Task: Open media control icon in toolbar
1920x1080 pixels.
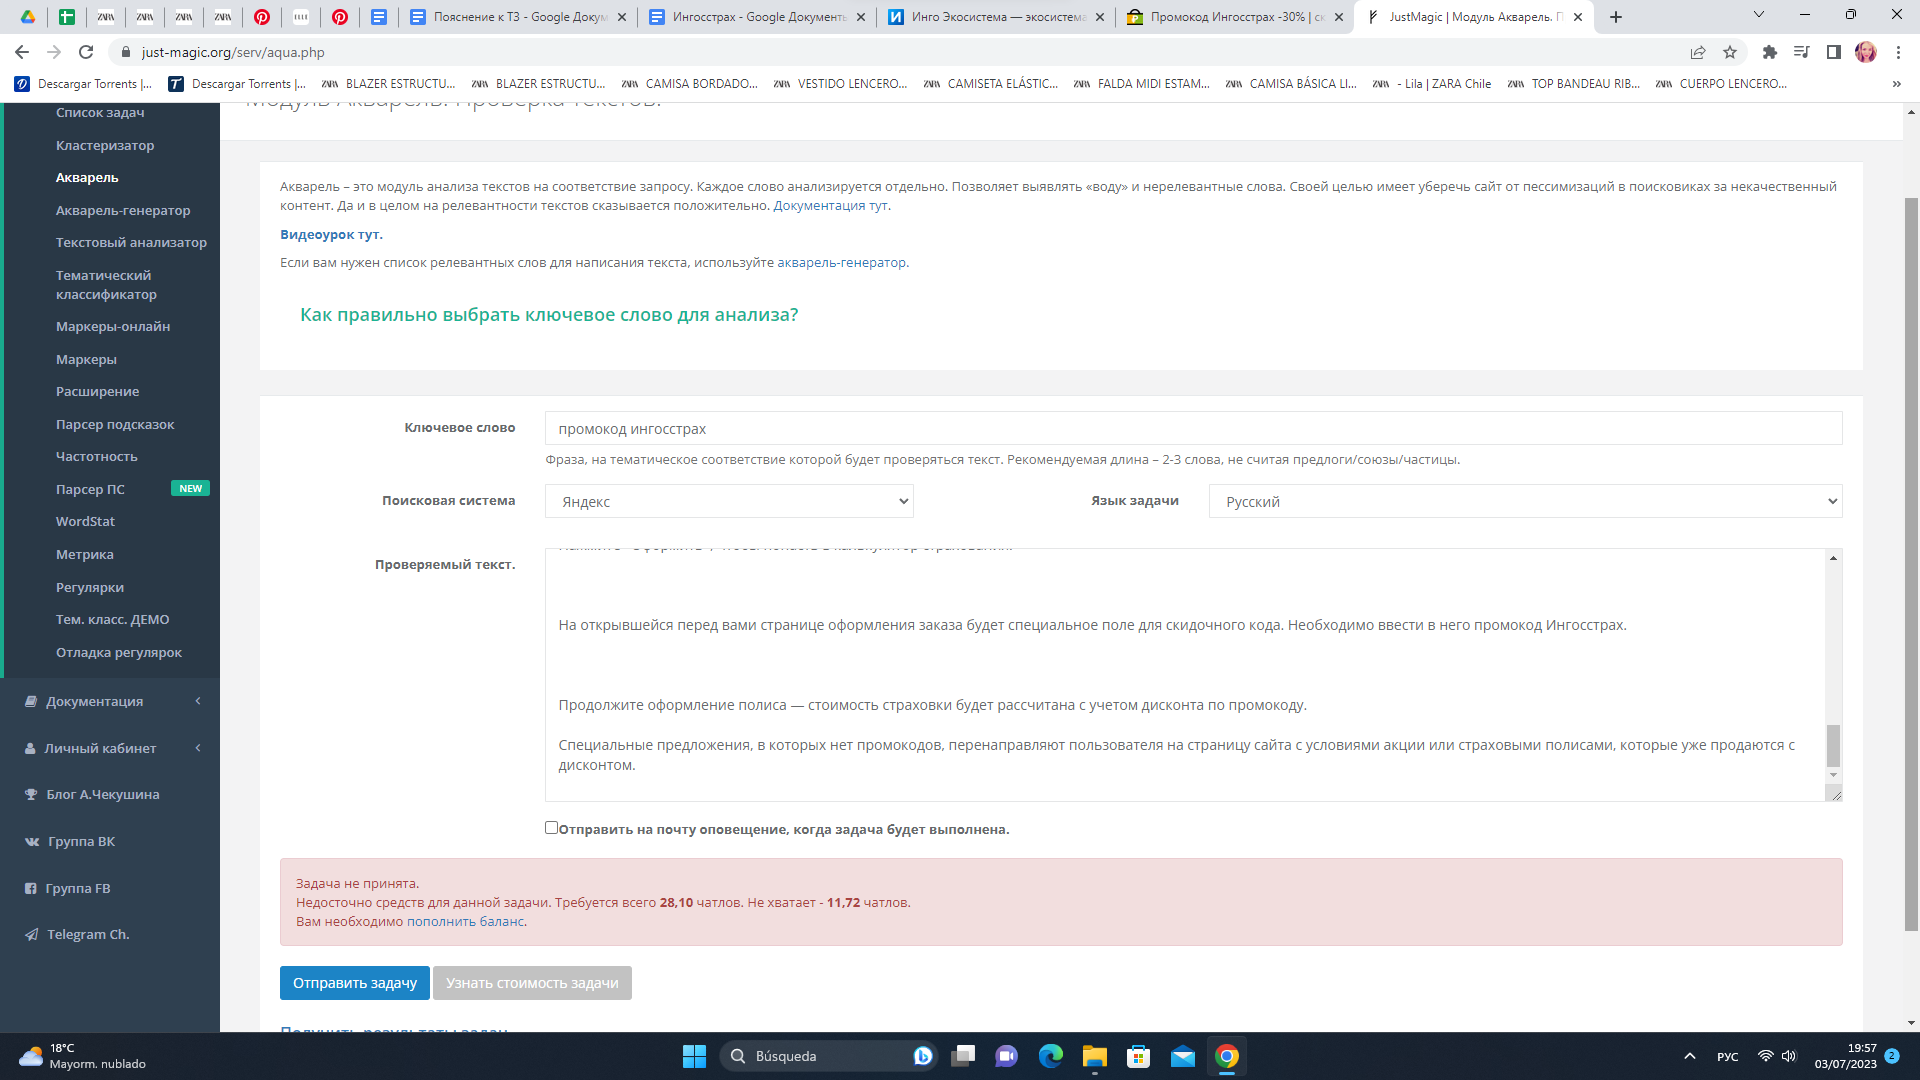Action: tap(1801, 52)
